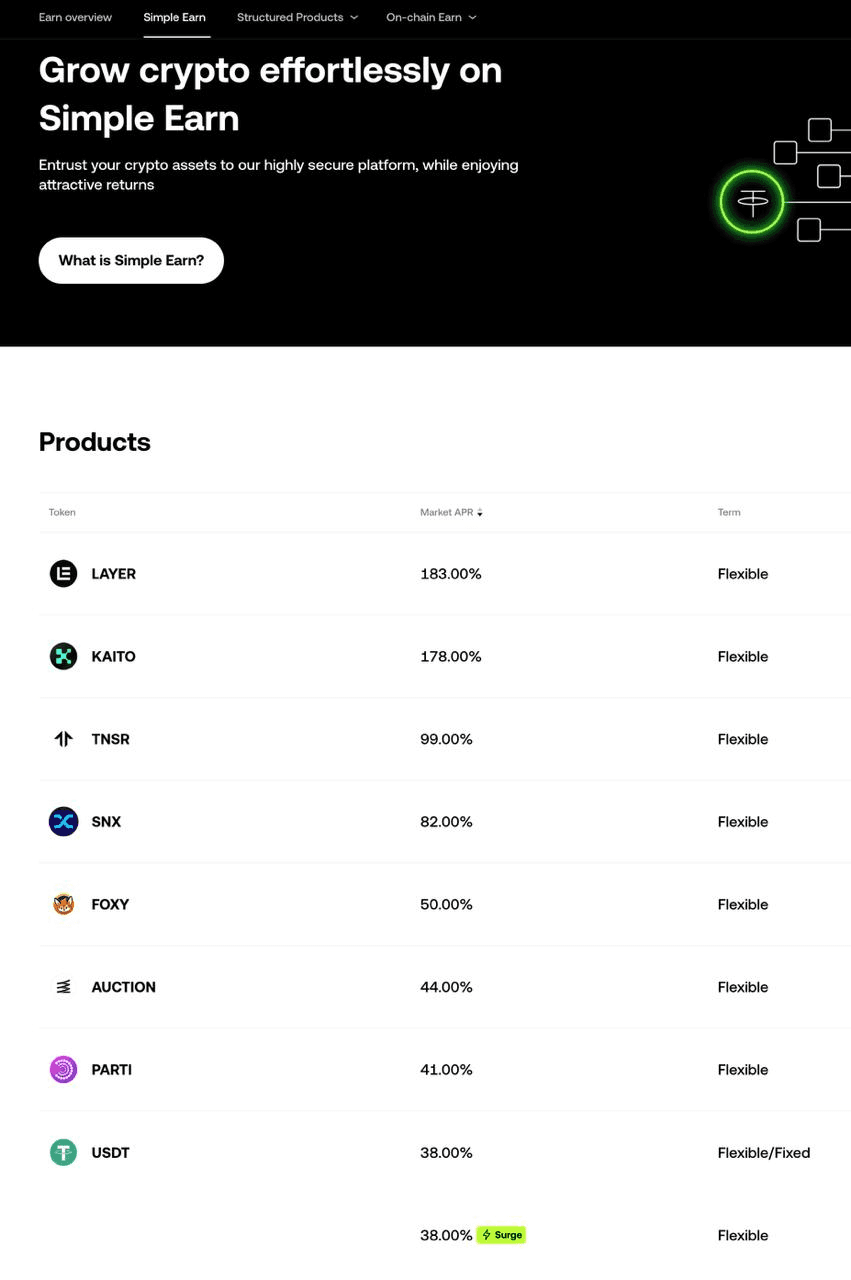Click the green USDT token icon
This screenshot has height=1280, width=851.
point(63,1152)
